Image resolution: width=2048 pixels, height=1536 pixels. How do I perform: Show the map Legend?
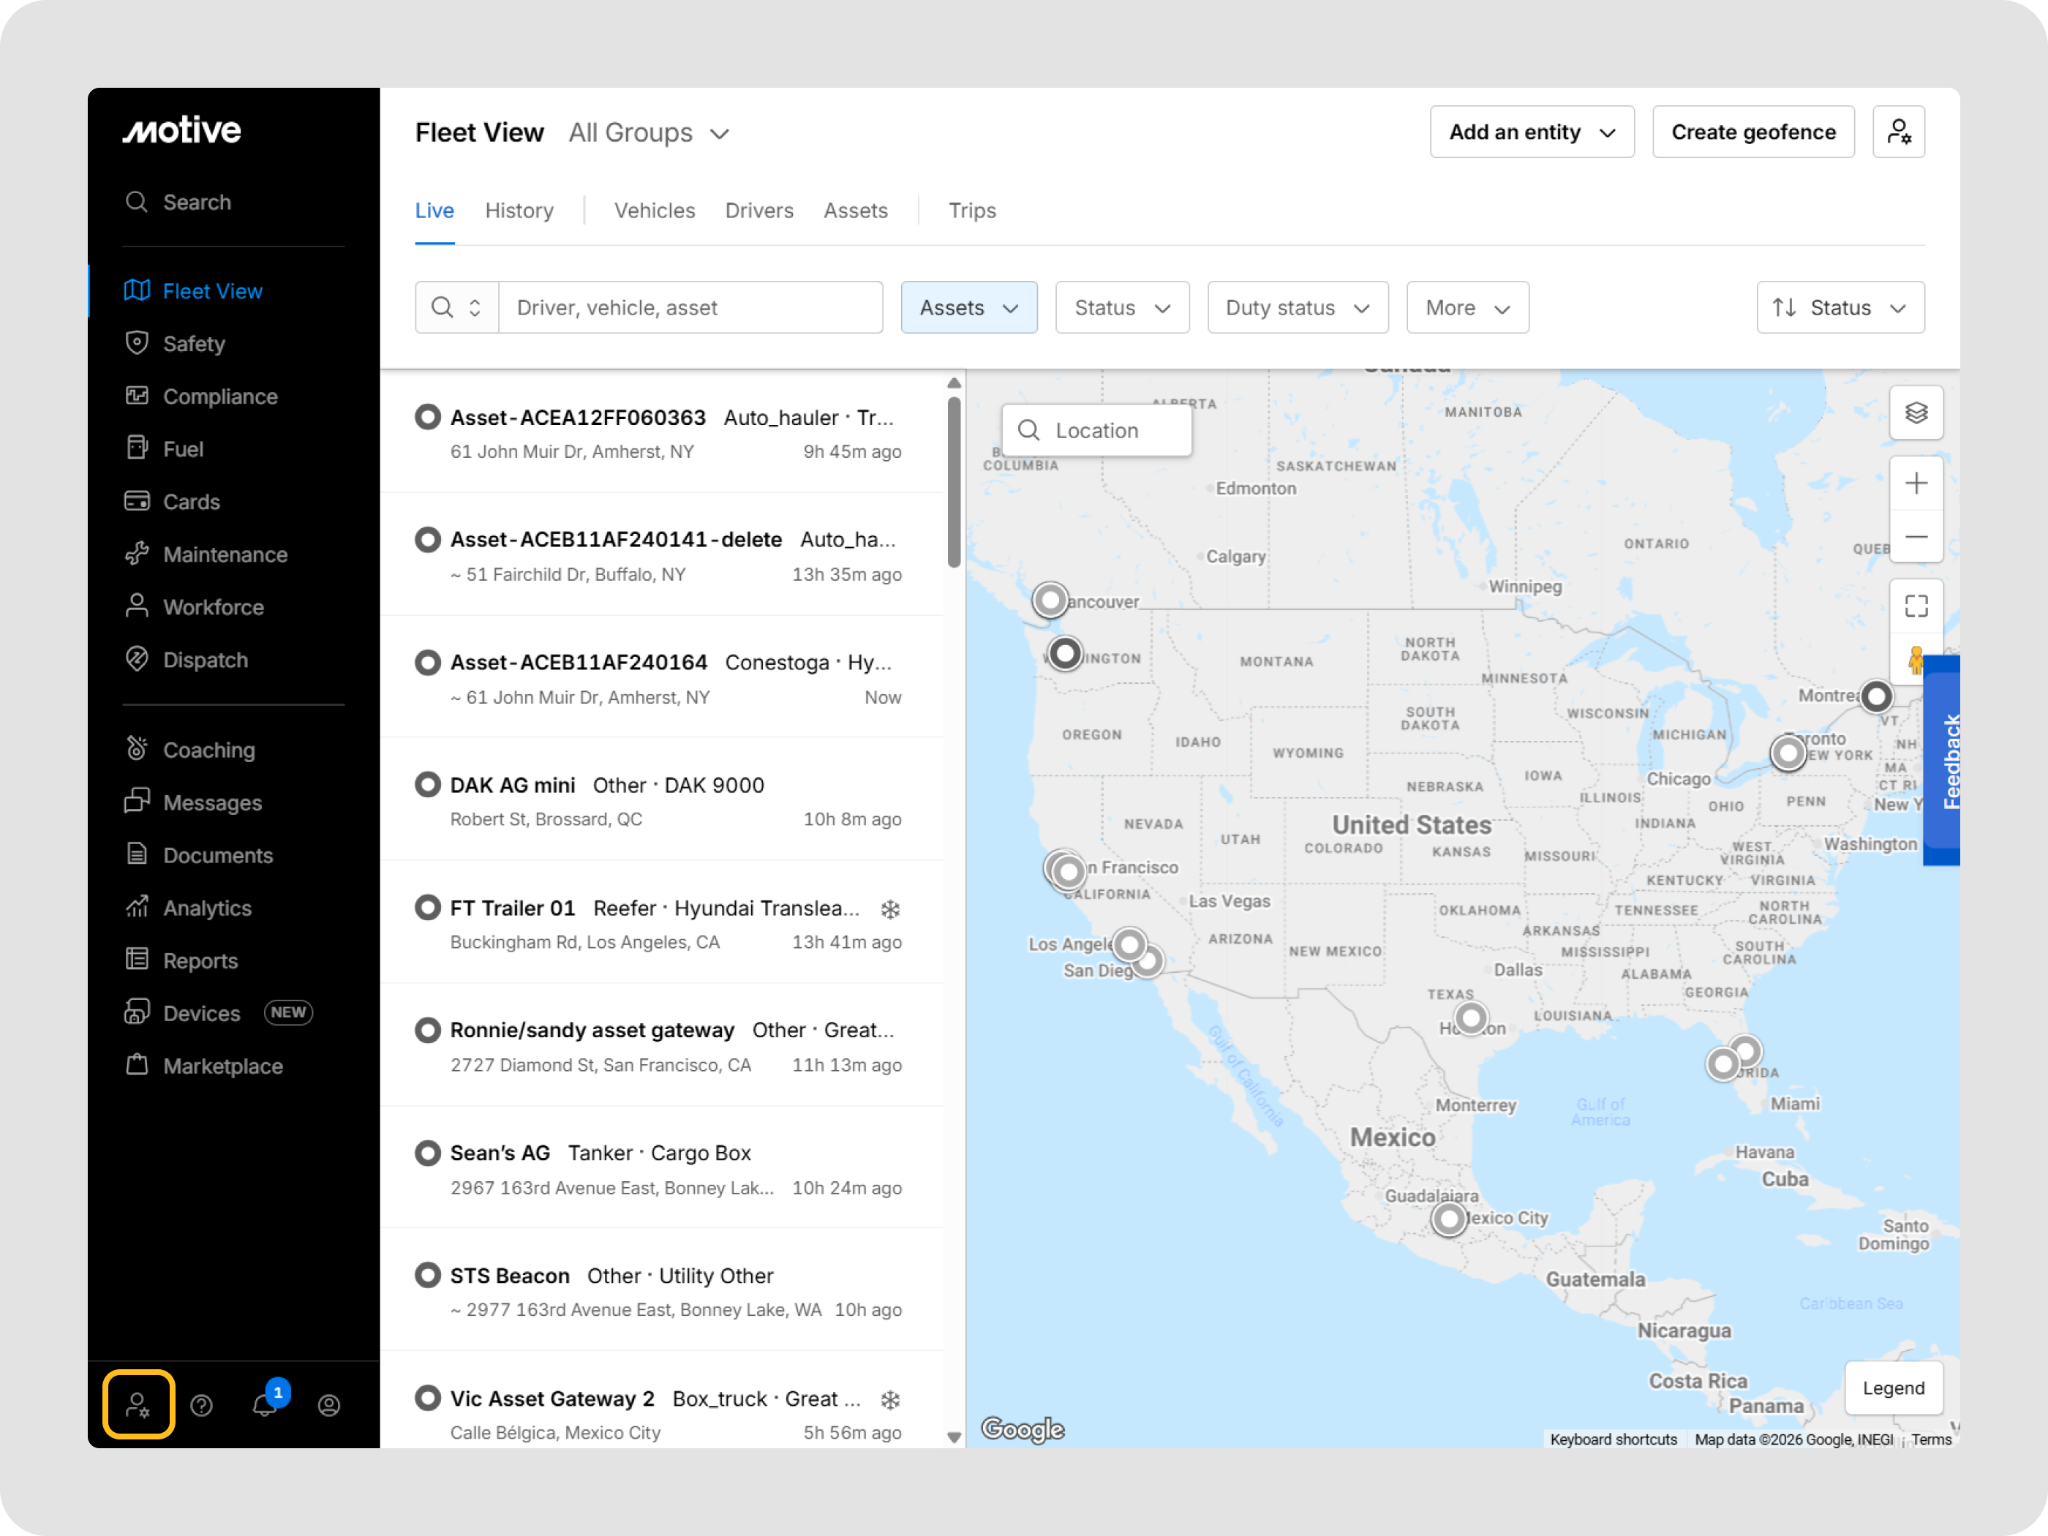coord(1892,1388)
